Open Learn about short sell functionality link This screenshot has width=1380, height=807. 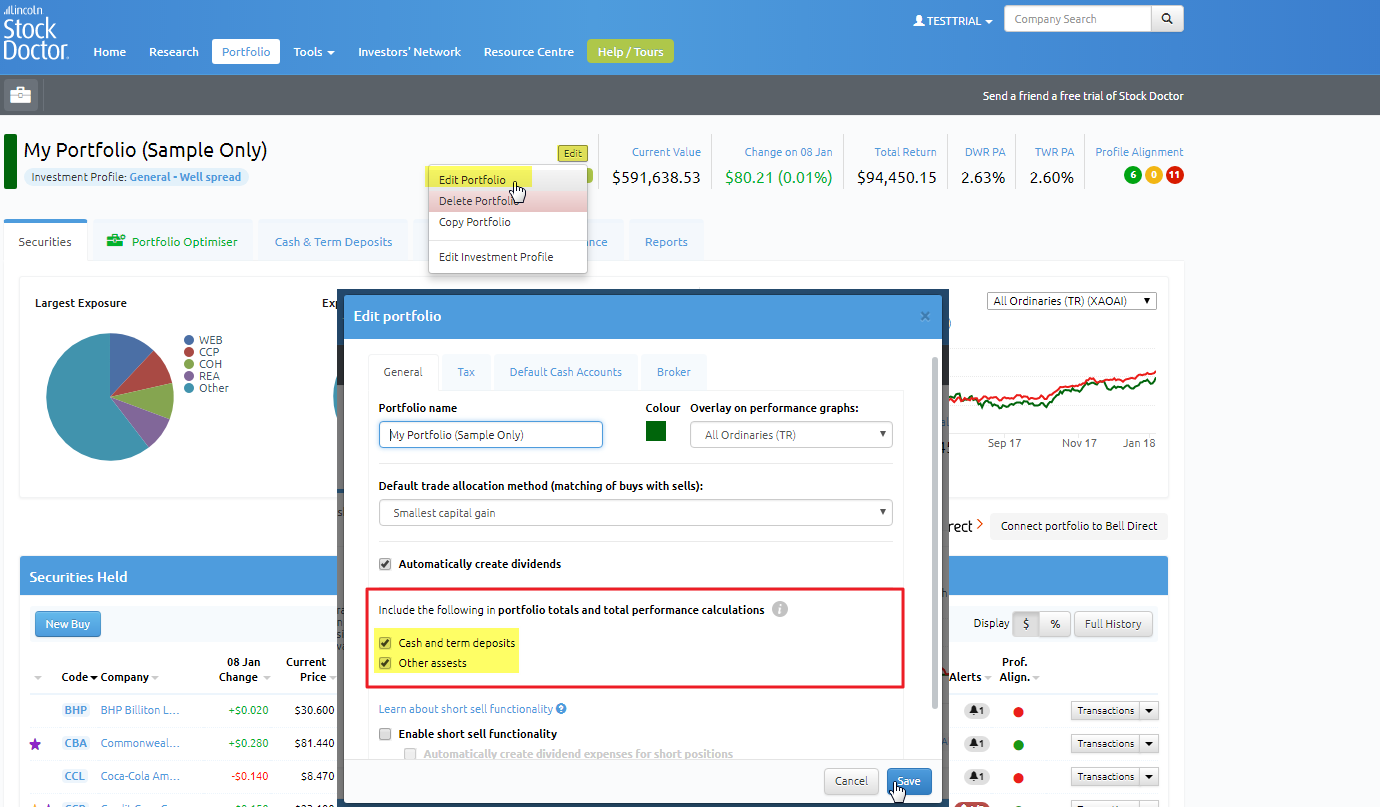coord(466,709)
